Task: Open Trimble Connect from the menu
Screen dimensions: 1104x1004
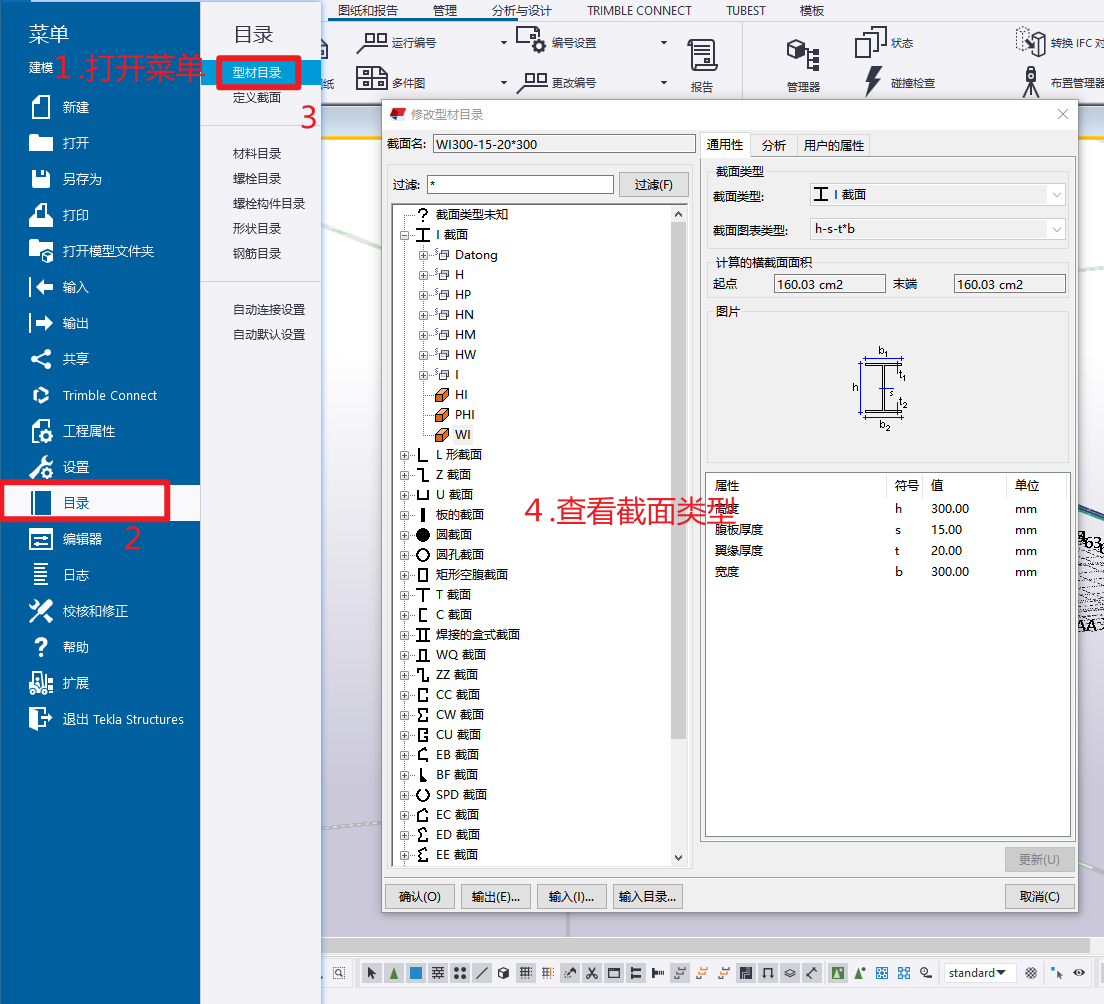Action: pos(109,395)
